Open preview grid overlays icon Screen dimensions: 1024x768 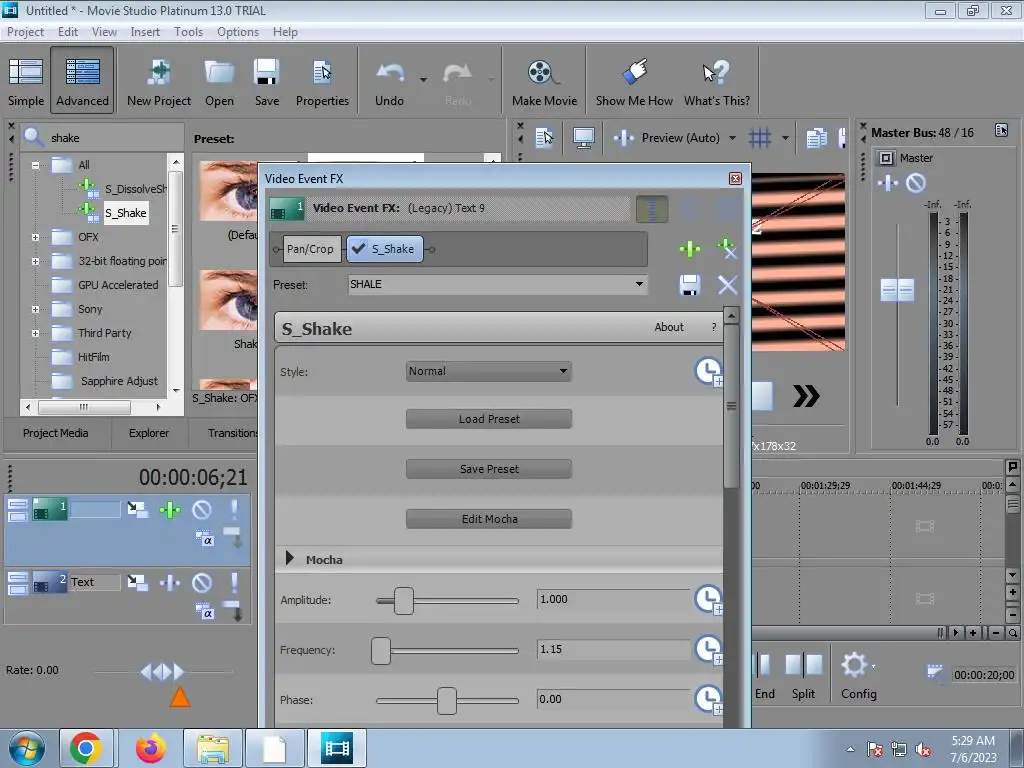pyautogui.click(x=760, y=138)
